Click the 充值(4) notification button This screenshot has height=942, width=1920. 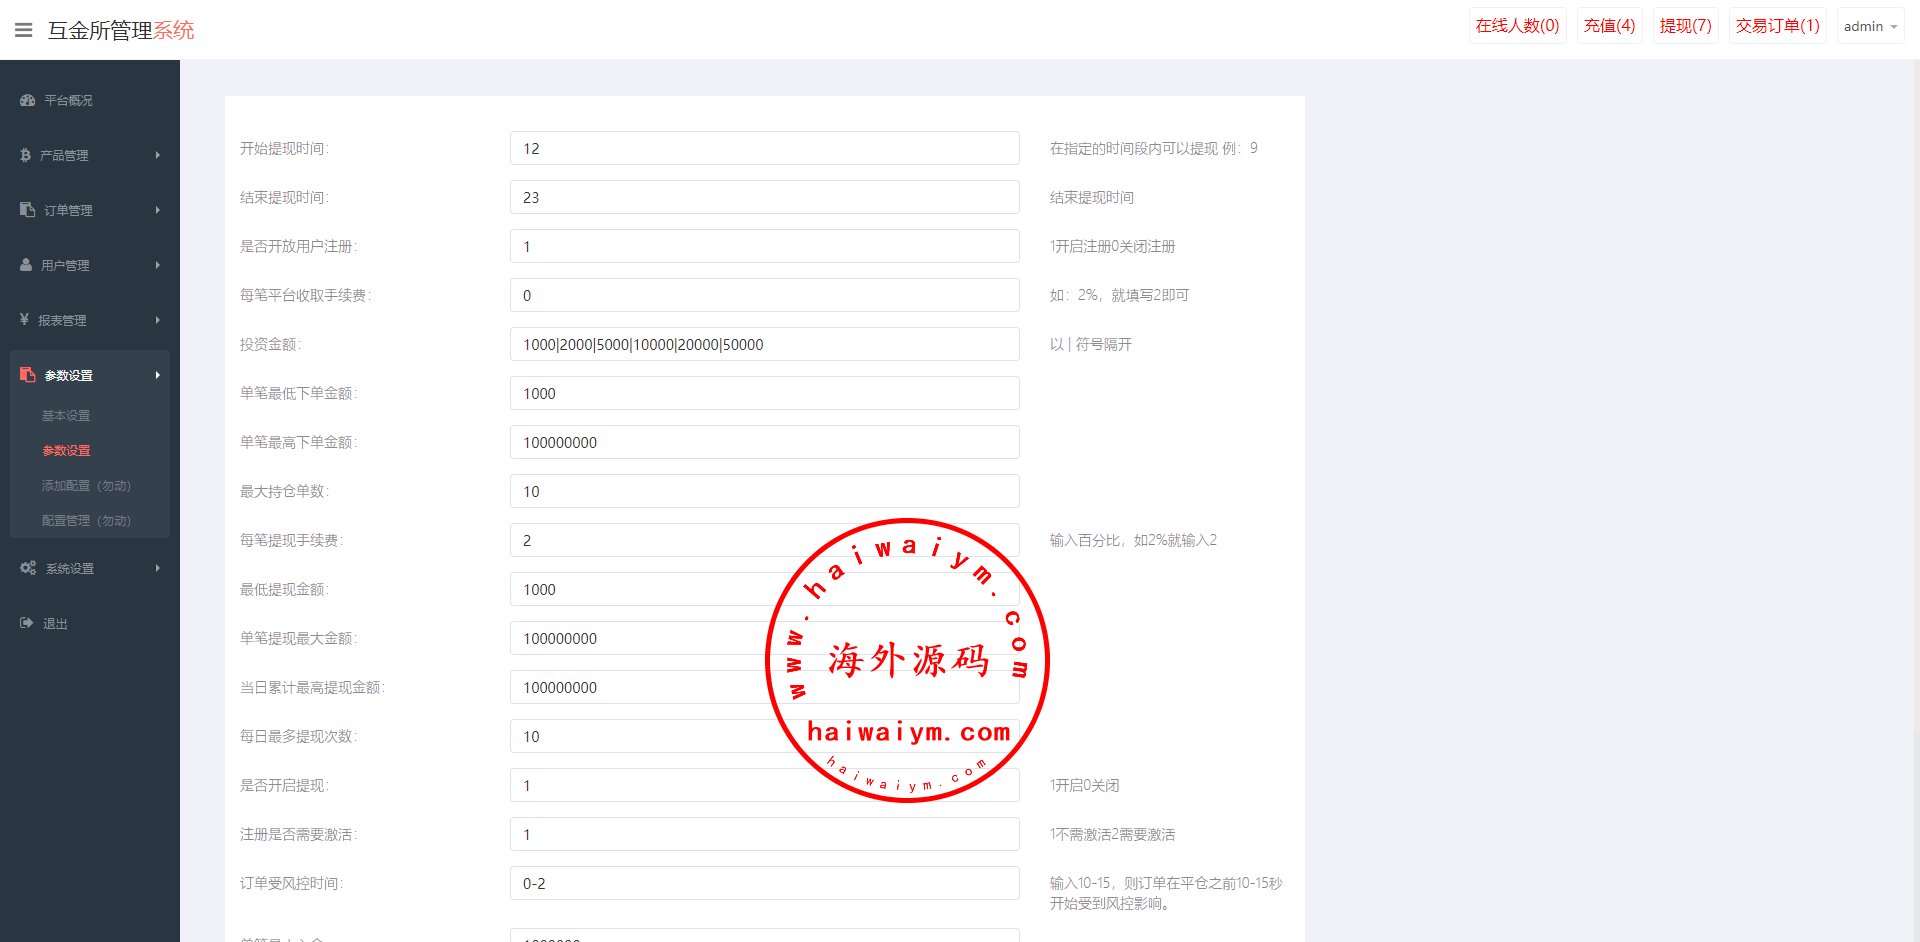tap(1609, 26)
